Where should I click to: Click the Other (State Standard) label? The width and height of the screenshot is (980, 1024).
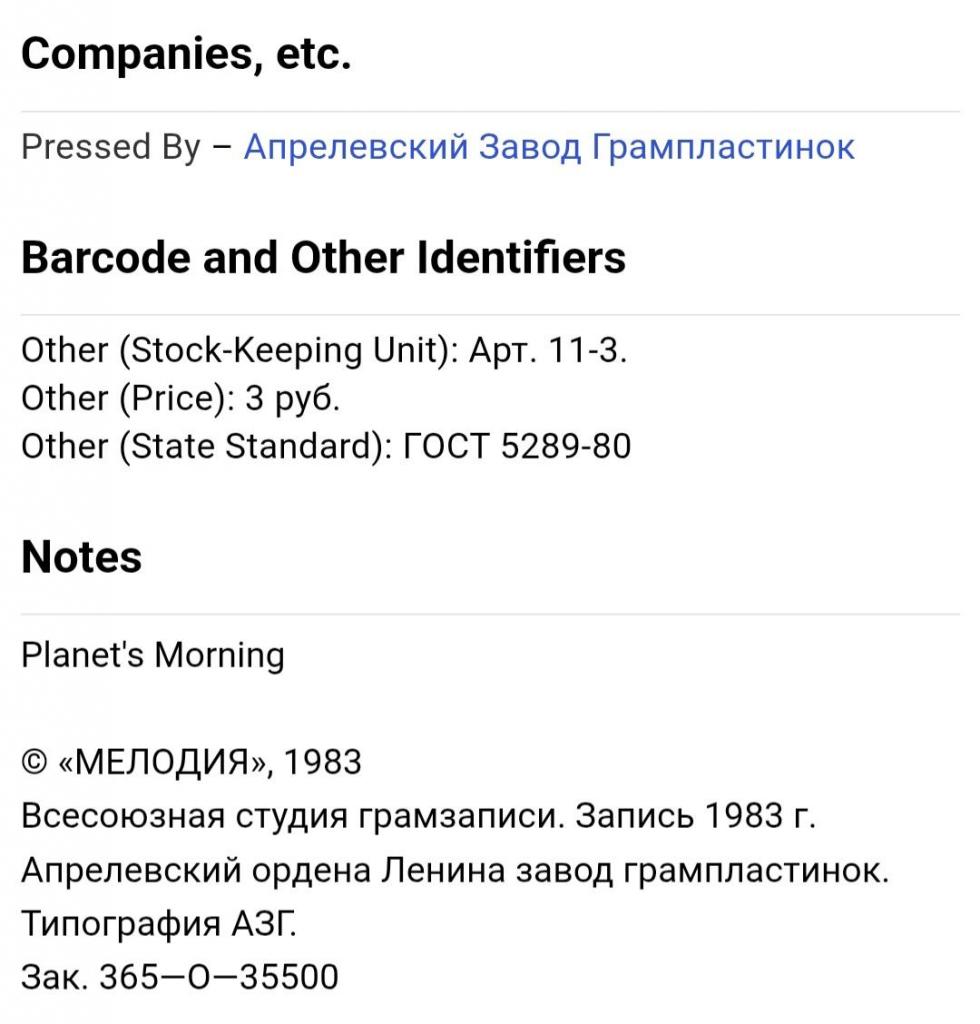point(206,446)
